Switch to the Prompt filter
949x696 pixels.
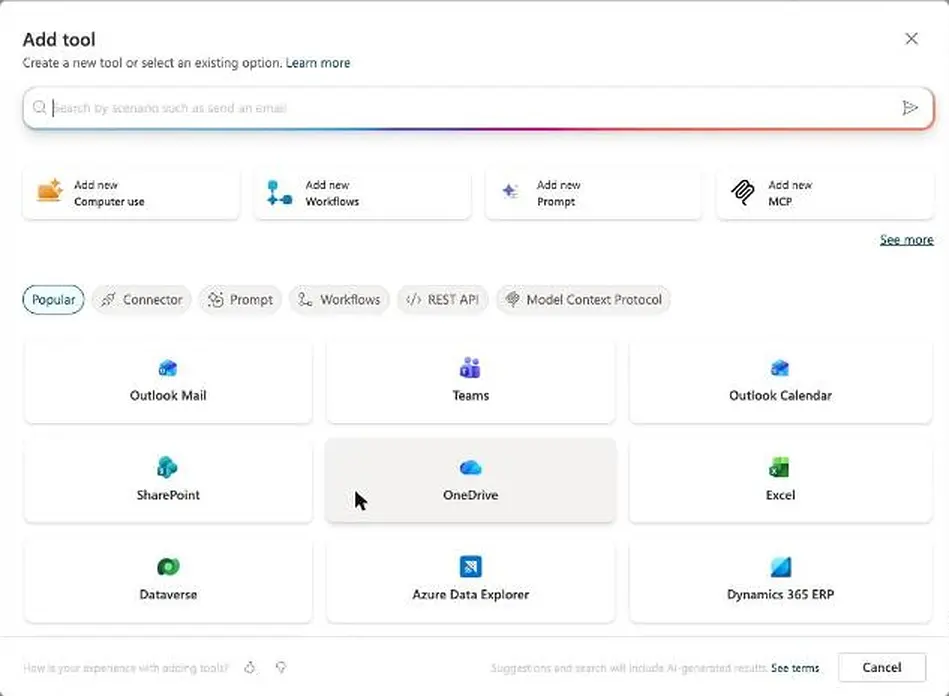[x=240, y=300]
